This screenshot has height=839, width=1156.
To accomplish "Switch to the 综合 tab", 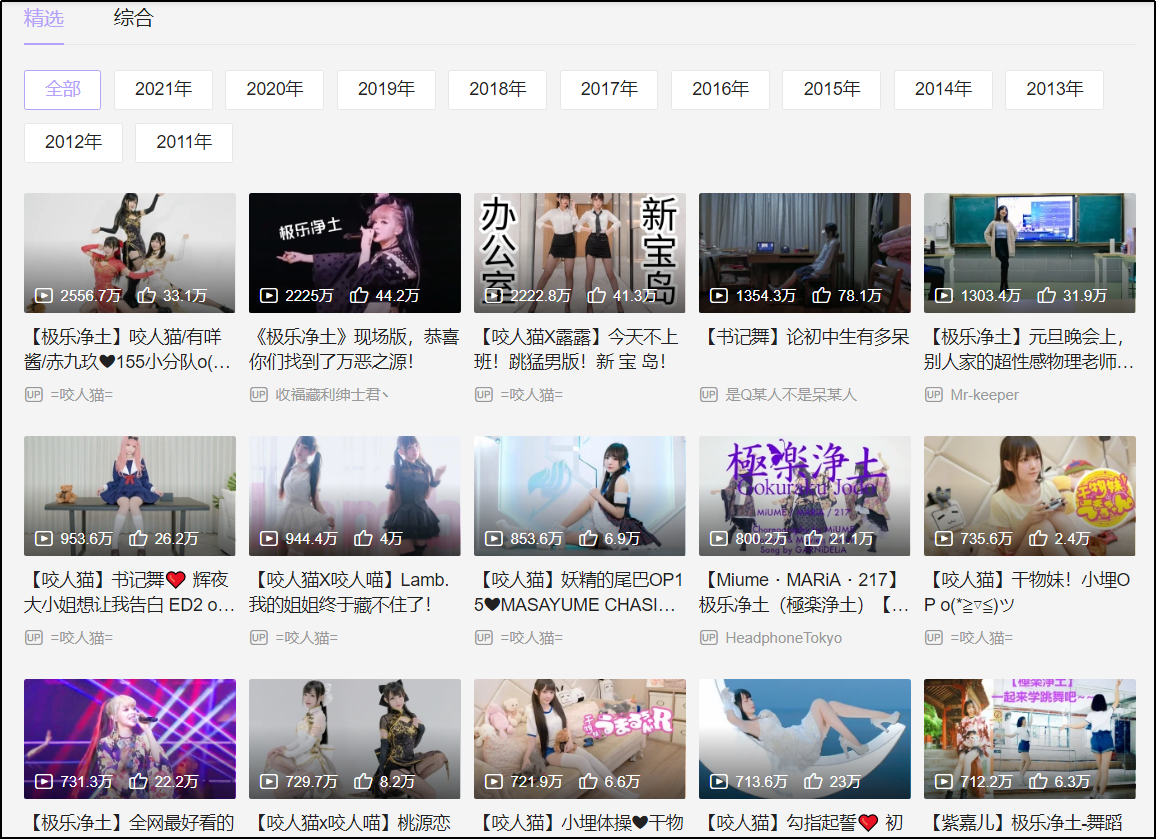I will click(134, 19).
